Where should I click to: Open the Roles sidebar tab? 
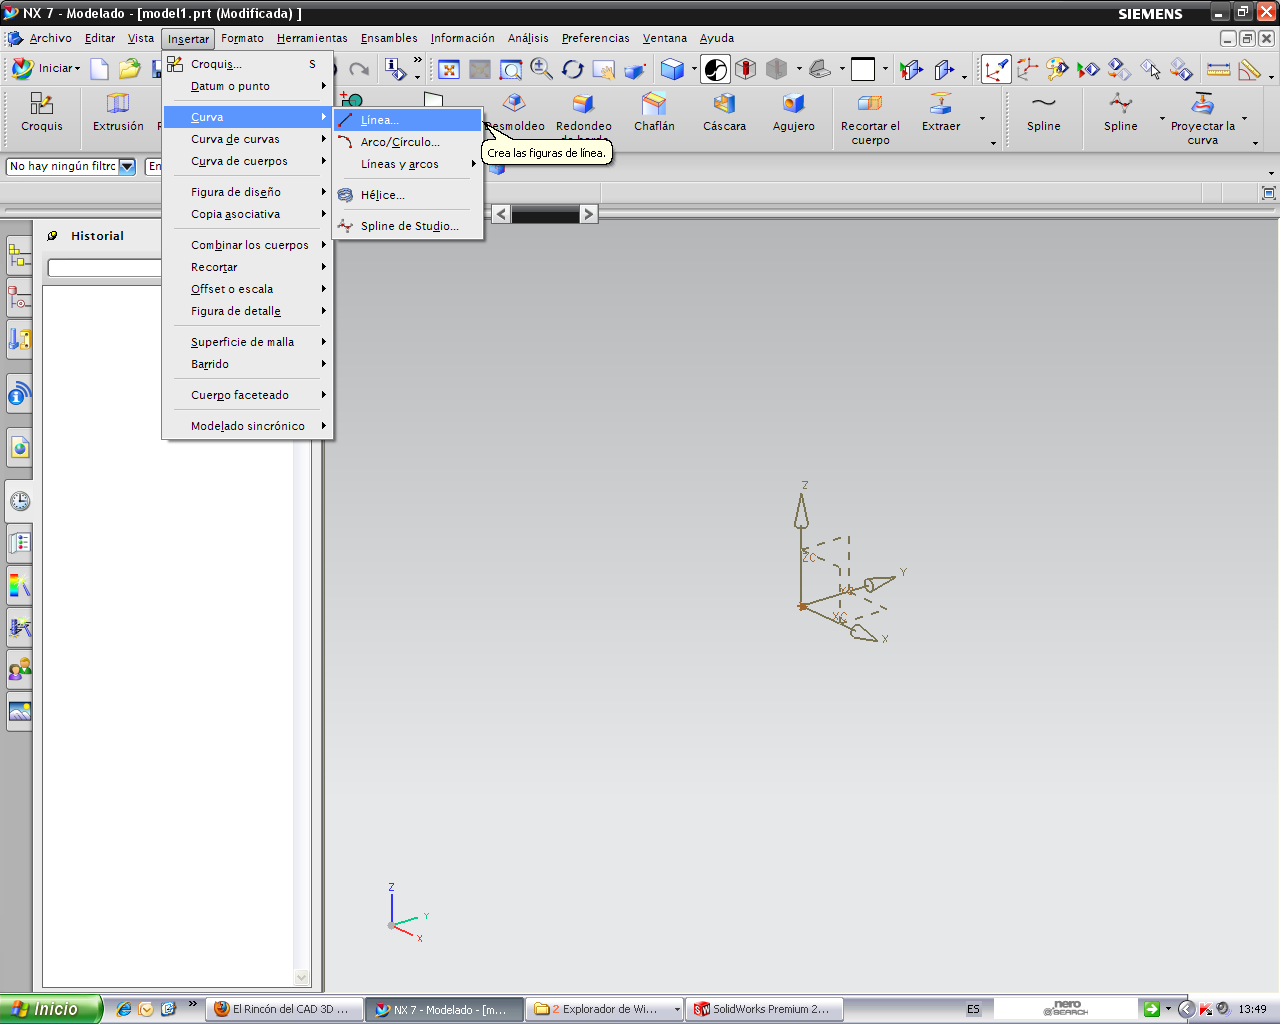pyautogui.click(x=19, y=543)
